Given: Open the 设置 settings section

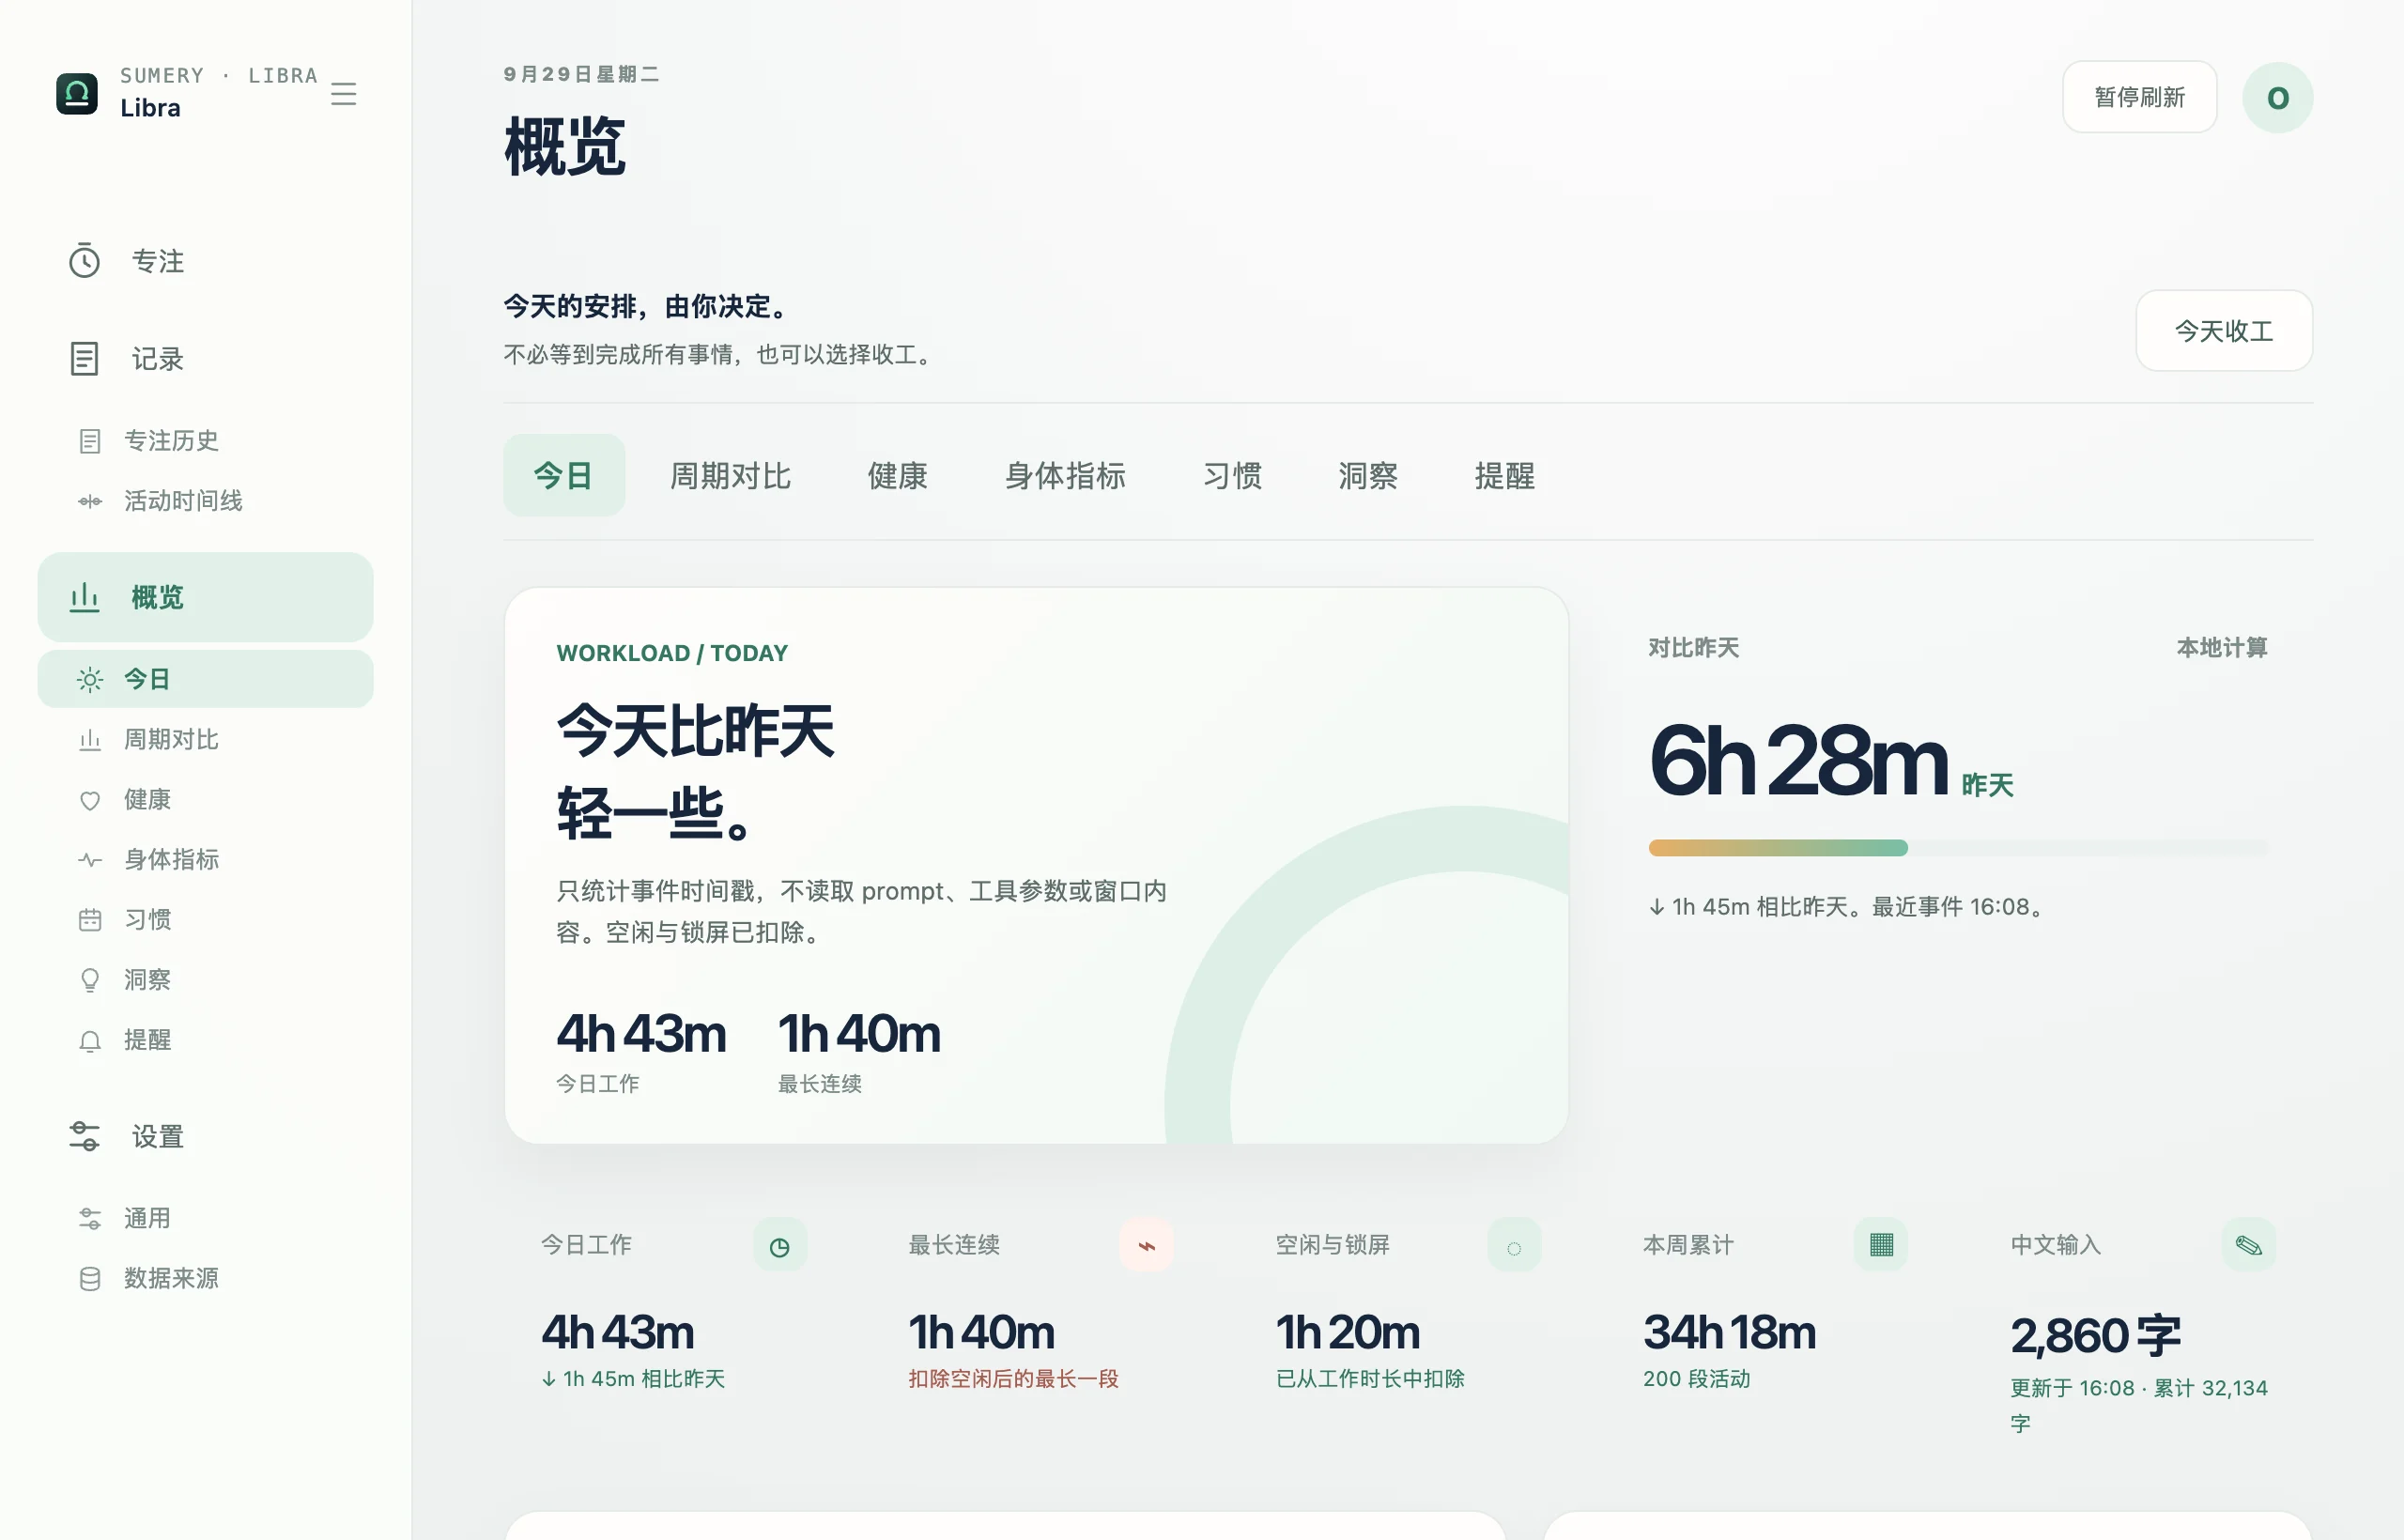Looking at the screenshot, I should coord(205,1136).
